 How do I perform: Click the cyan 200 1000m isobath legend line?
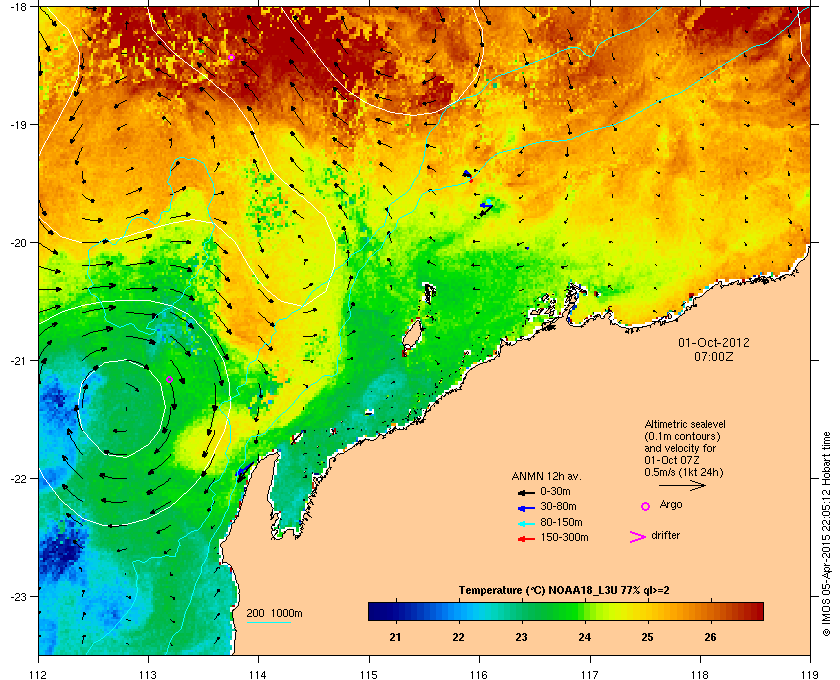[268, 622]
